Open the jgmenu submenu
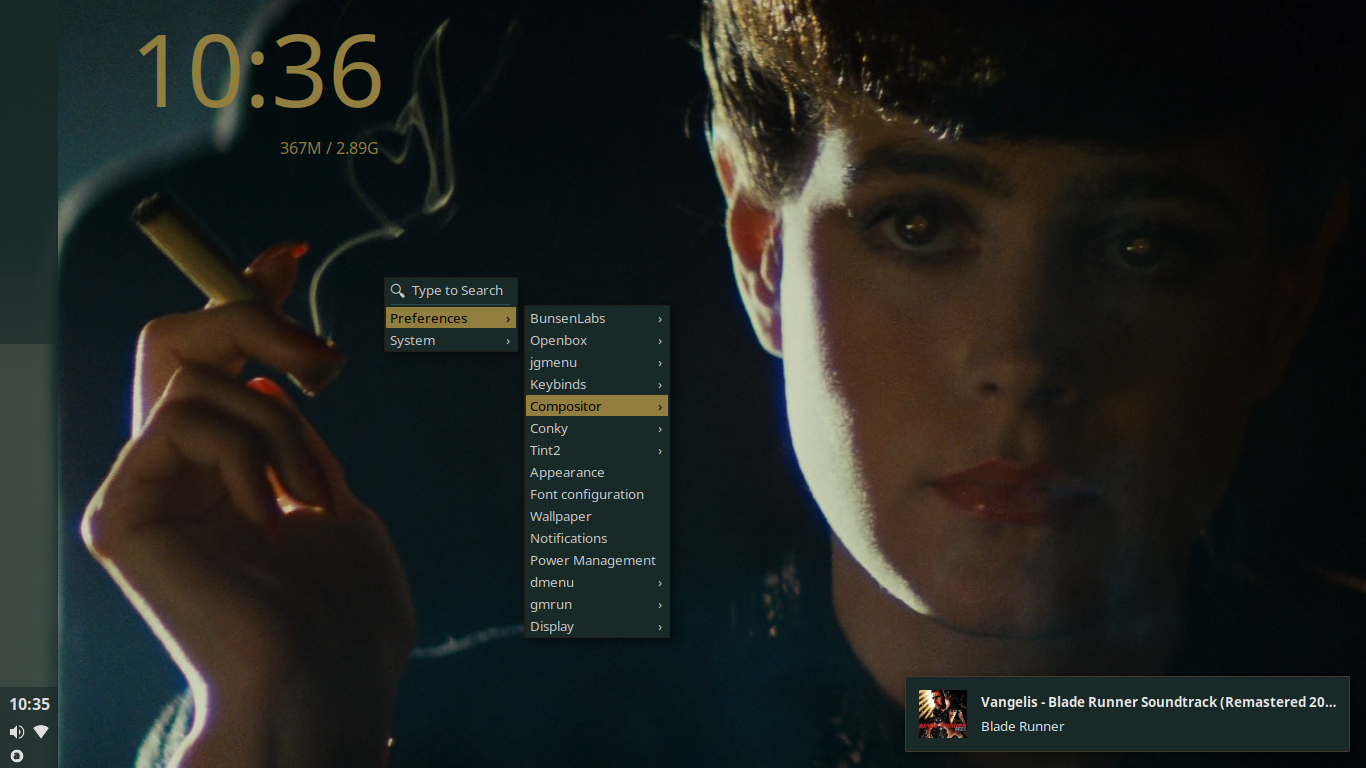This screenshot has height=768, width=1366. (597, 362)
